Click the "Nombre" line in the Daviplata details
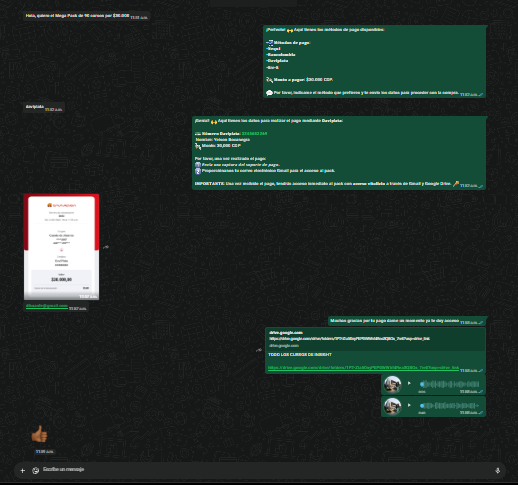 (222, 140)
